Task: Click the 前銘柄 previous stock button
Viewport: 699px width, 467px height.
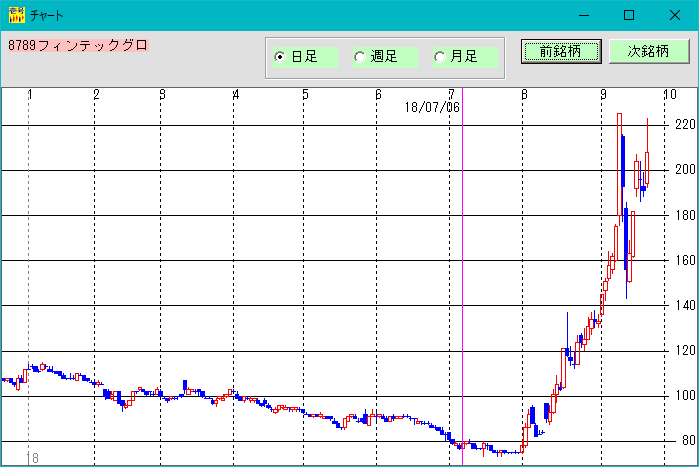Action: 561,51
